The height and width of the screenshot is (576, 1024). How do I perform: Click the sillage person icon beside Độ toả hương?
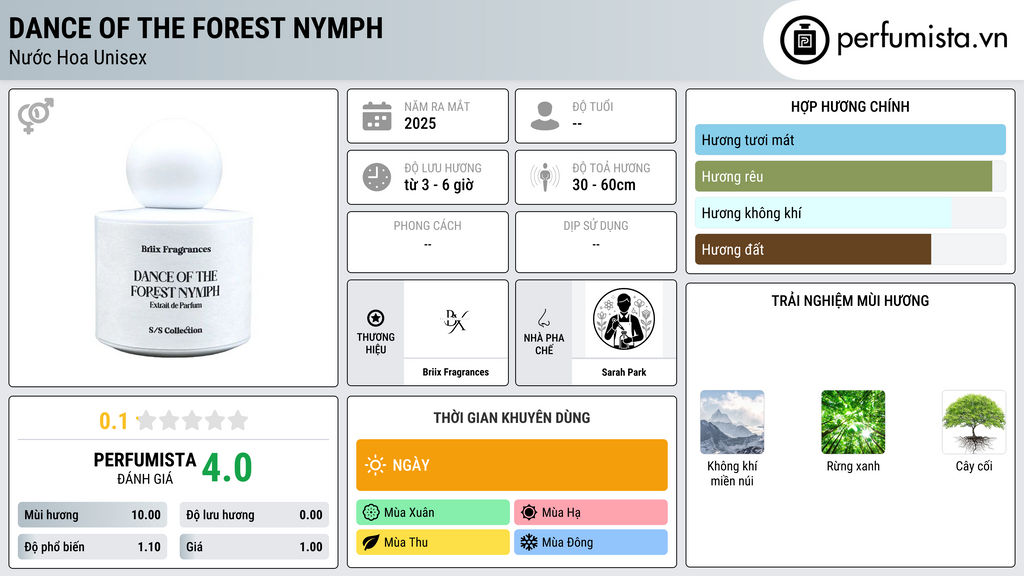545,177
